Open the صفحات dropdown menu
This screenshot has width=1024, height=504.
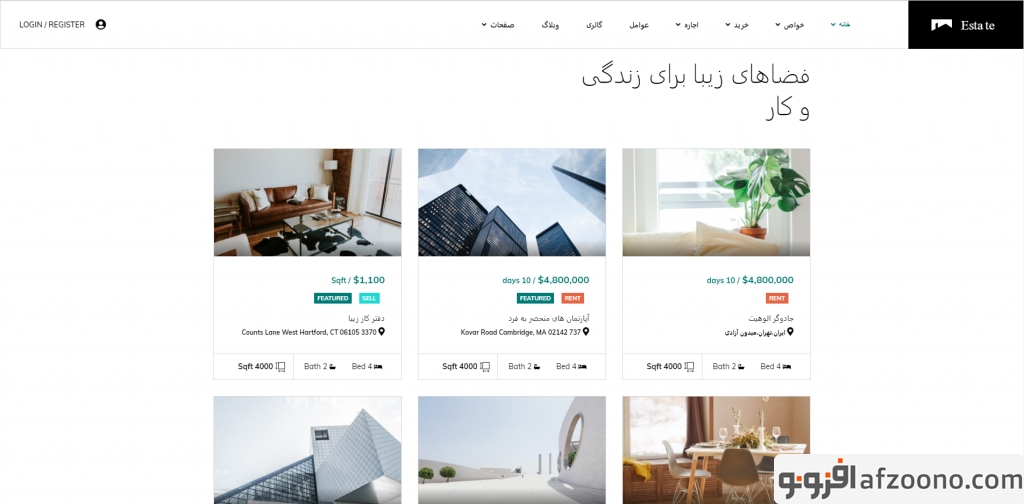[498, 25]
